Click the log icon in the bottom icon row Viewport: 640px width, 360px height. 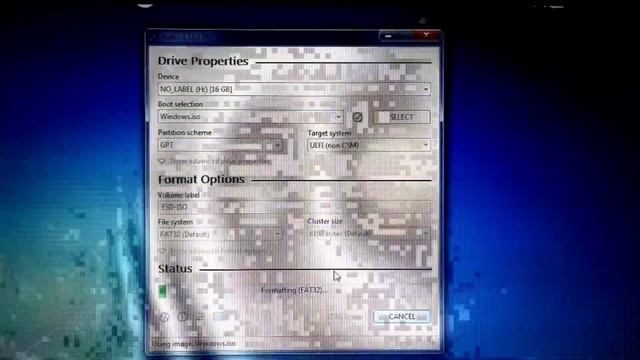point(219,317)
